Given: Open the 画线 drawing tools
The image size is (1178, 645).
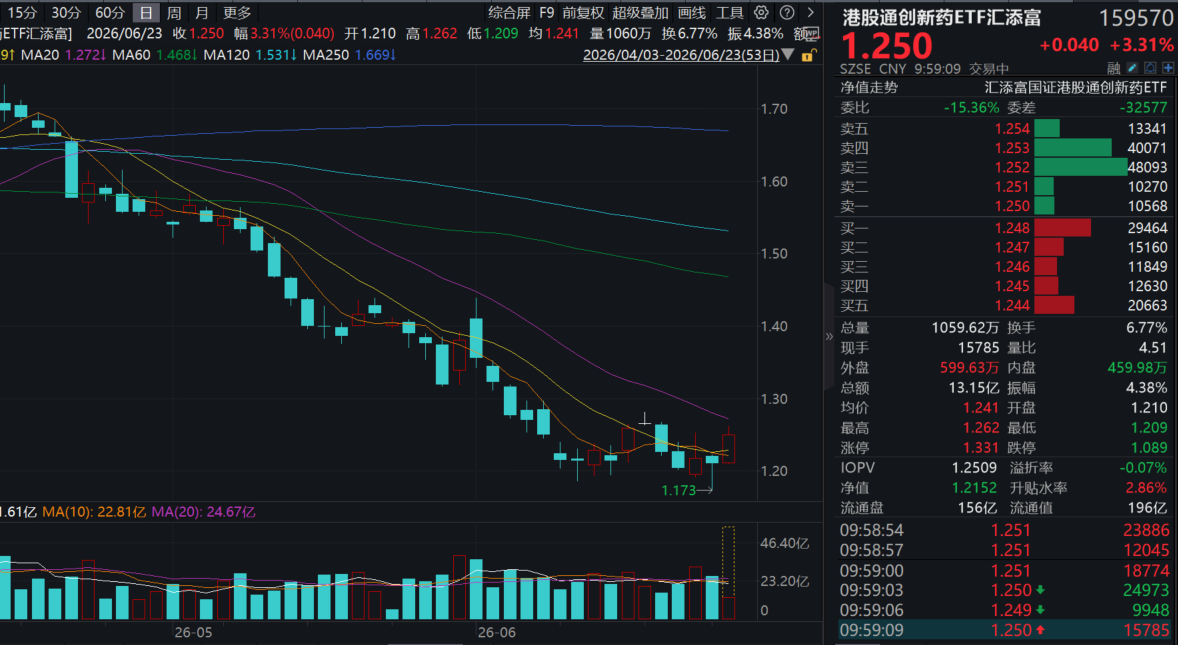Looking at the screenshot, I should click(x=691, y=13).
